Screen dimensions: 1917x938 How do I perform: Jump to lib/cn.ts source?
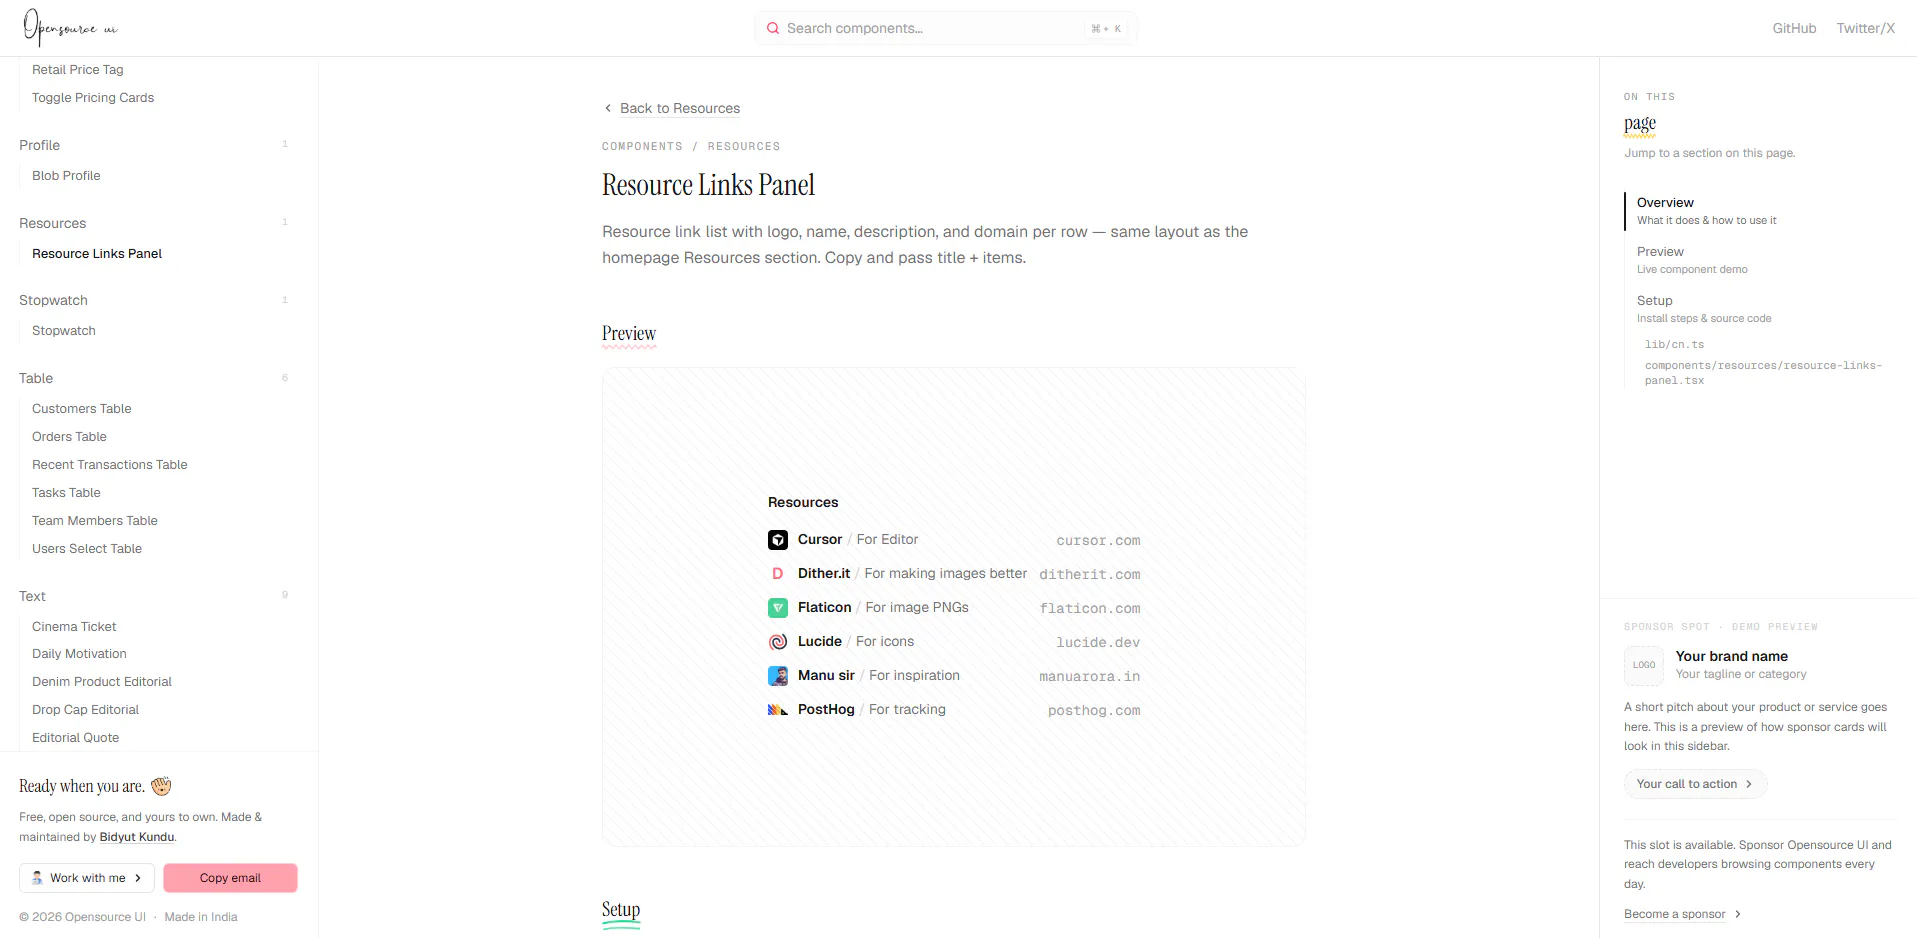(1674, 344)
